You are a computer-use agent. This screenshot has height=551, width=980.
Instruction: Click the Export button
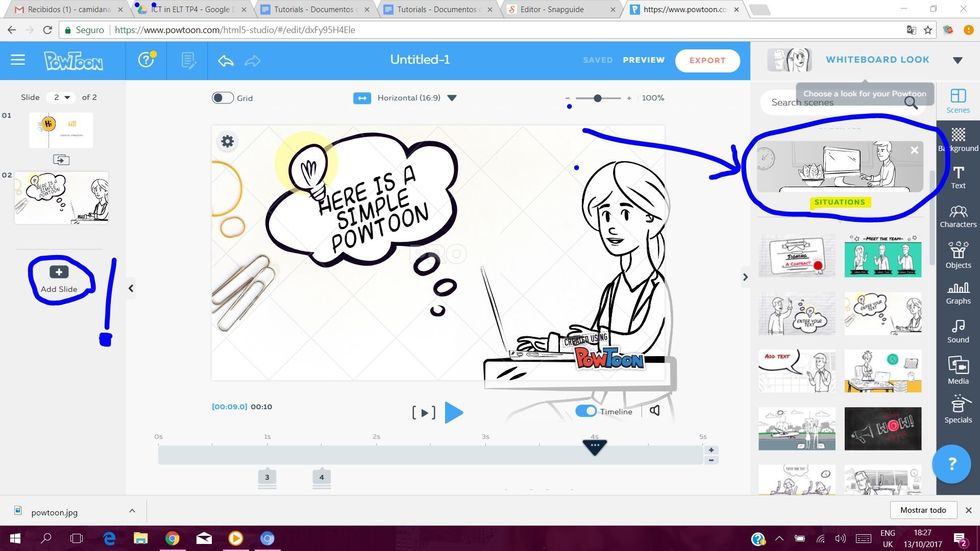pyautogui.click(x=708, y=61)
